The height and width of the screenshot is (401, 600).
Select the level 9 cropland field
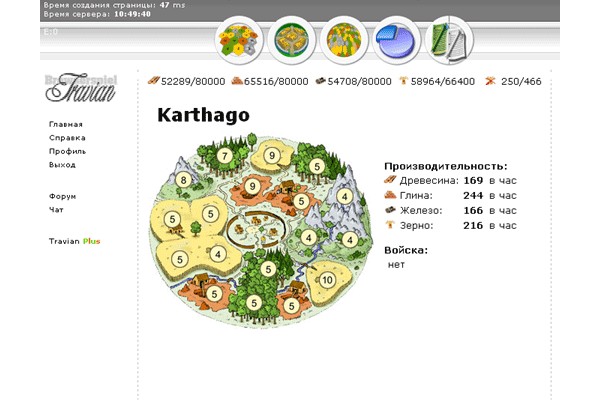pos(272,155)
